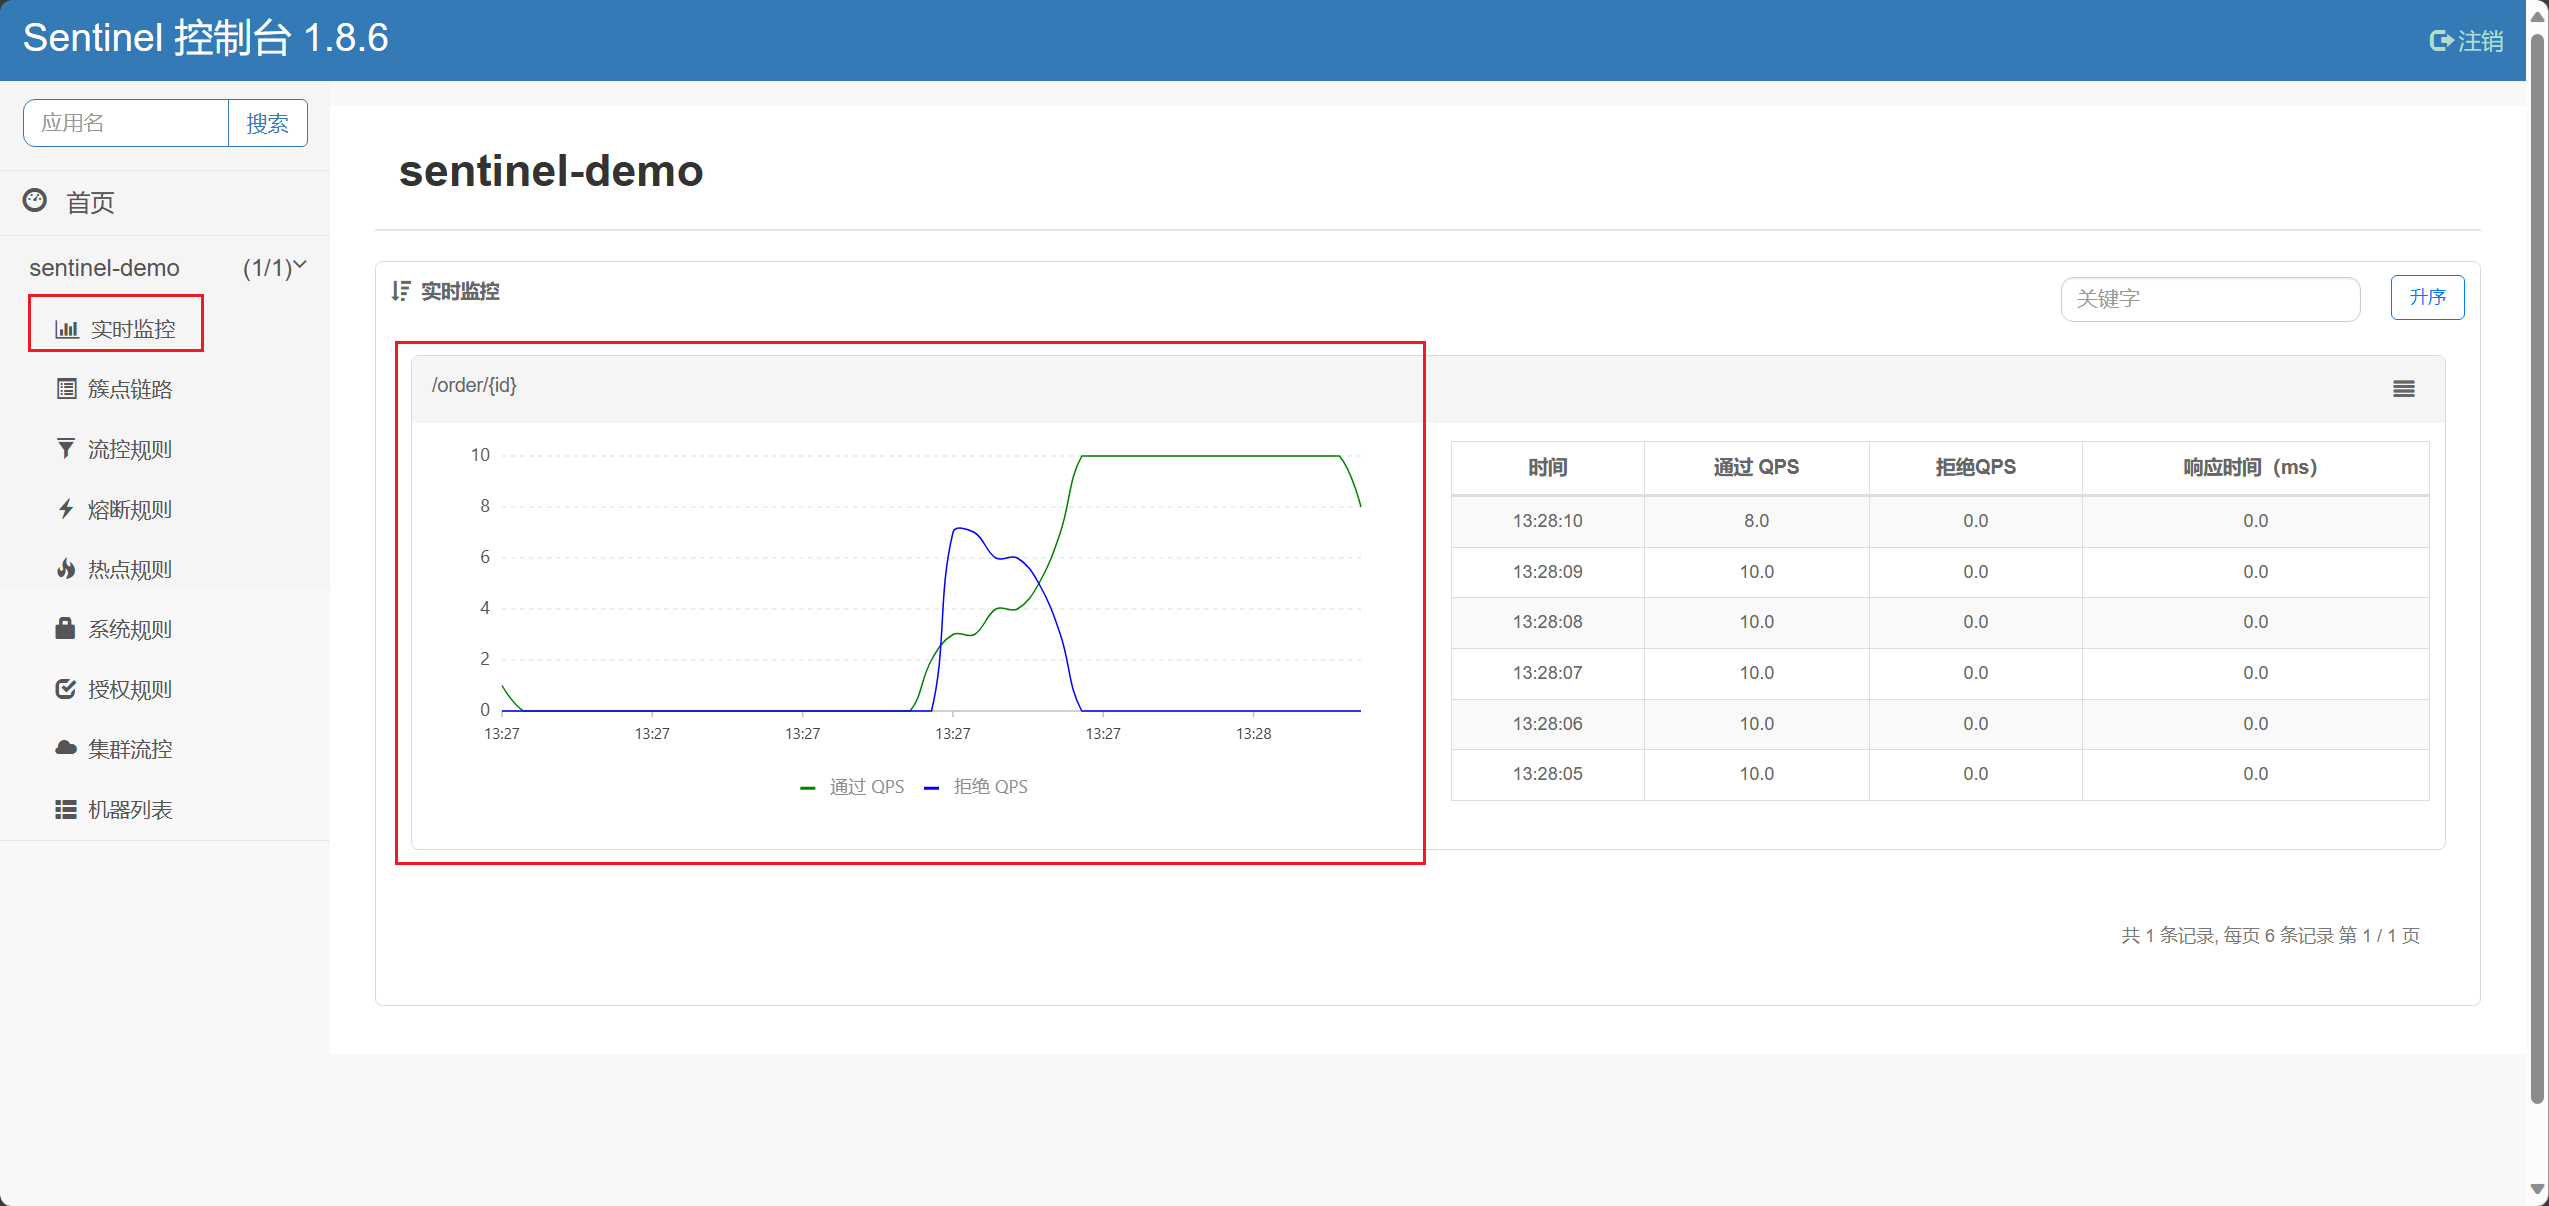Click the 搜索 search button
Screen dimensions: 2549x1206
click(267, 123)
